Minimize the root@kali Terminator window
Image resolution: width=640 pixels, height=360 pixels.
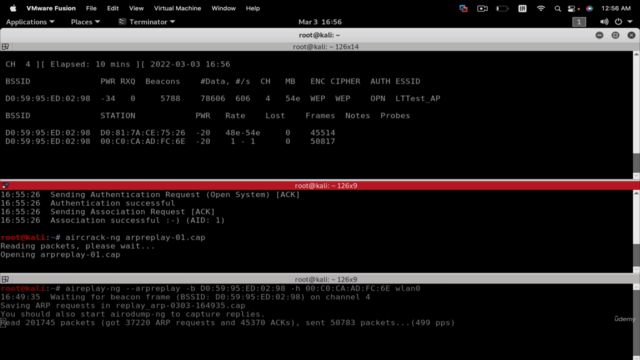tap(599, 36)
